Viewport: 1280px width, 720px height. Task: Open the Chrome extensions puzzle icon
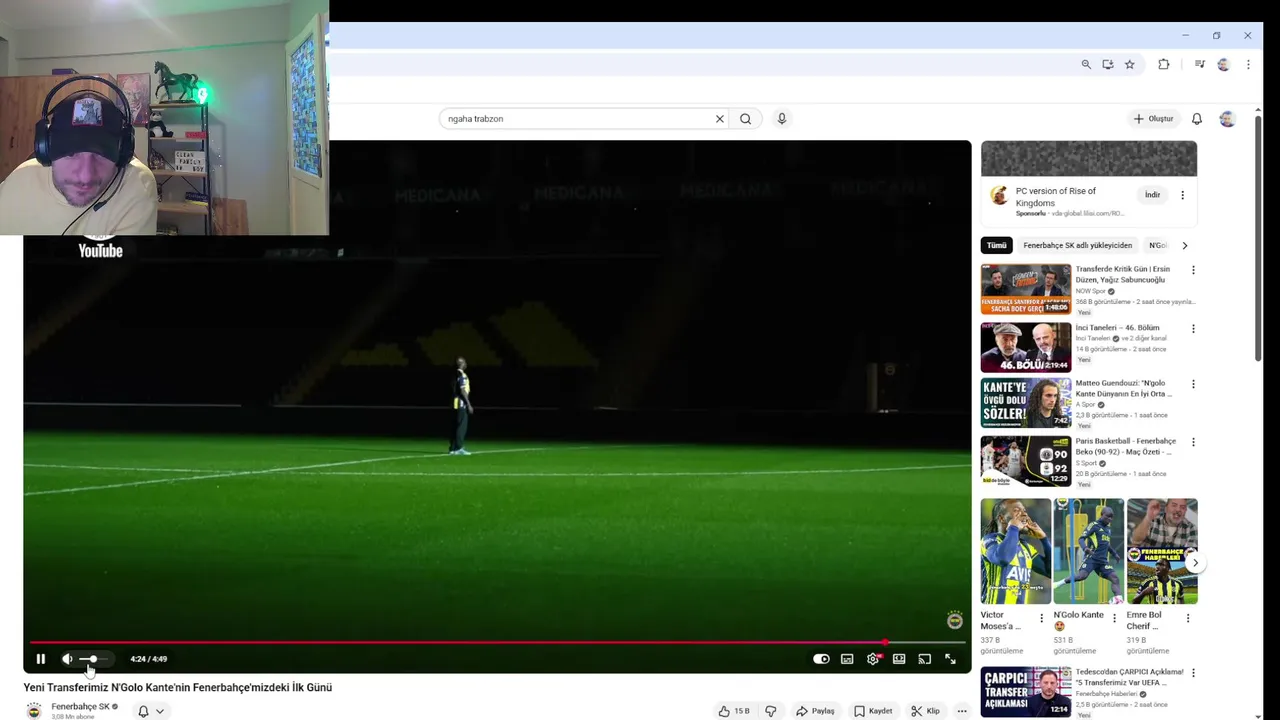(x=1164, y=64)
